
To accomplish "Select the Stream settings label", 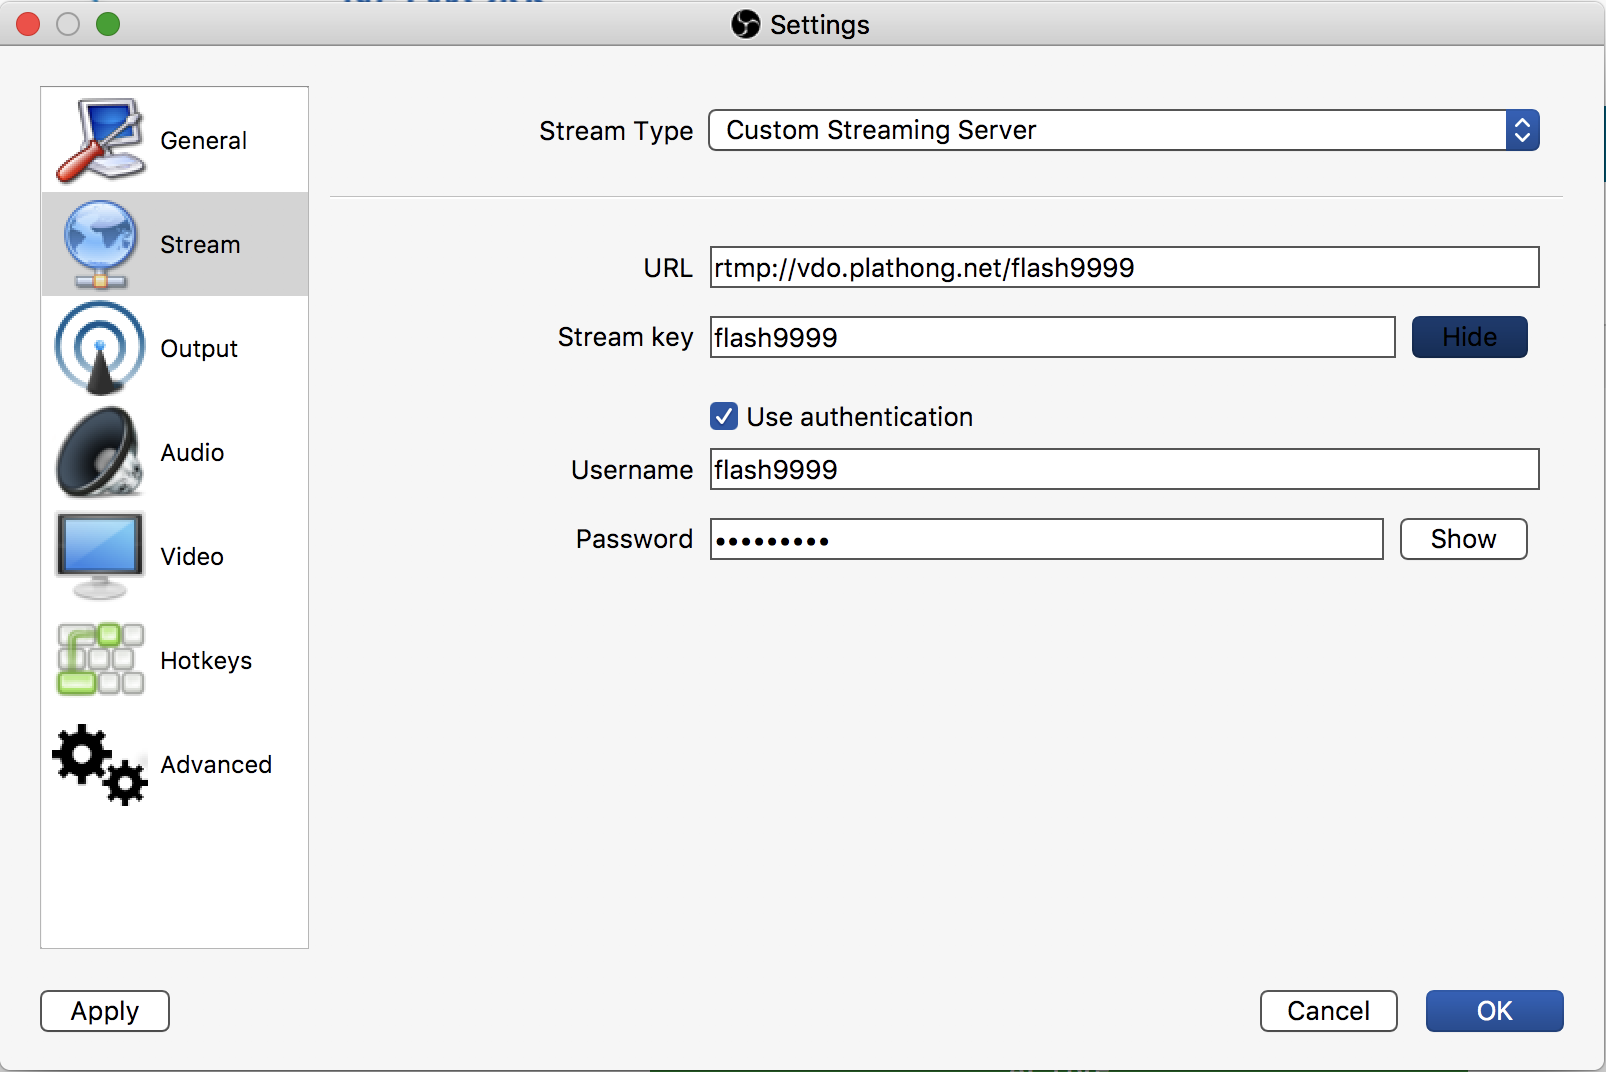I will tap(200, 245).
